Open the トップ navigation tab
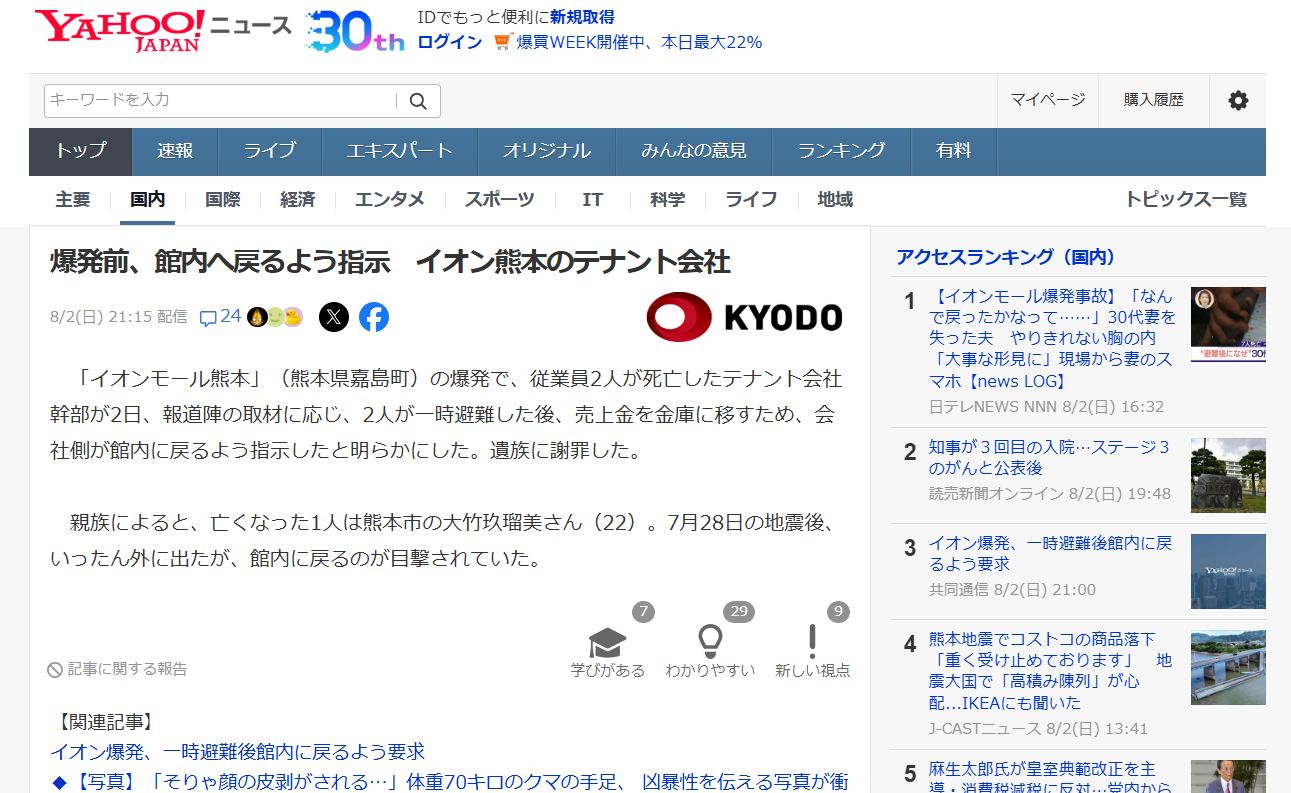The image size is (1291, 793). point(81,151)
